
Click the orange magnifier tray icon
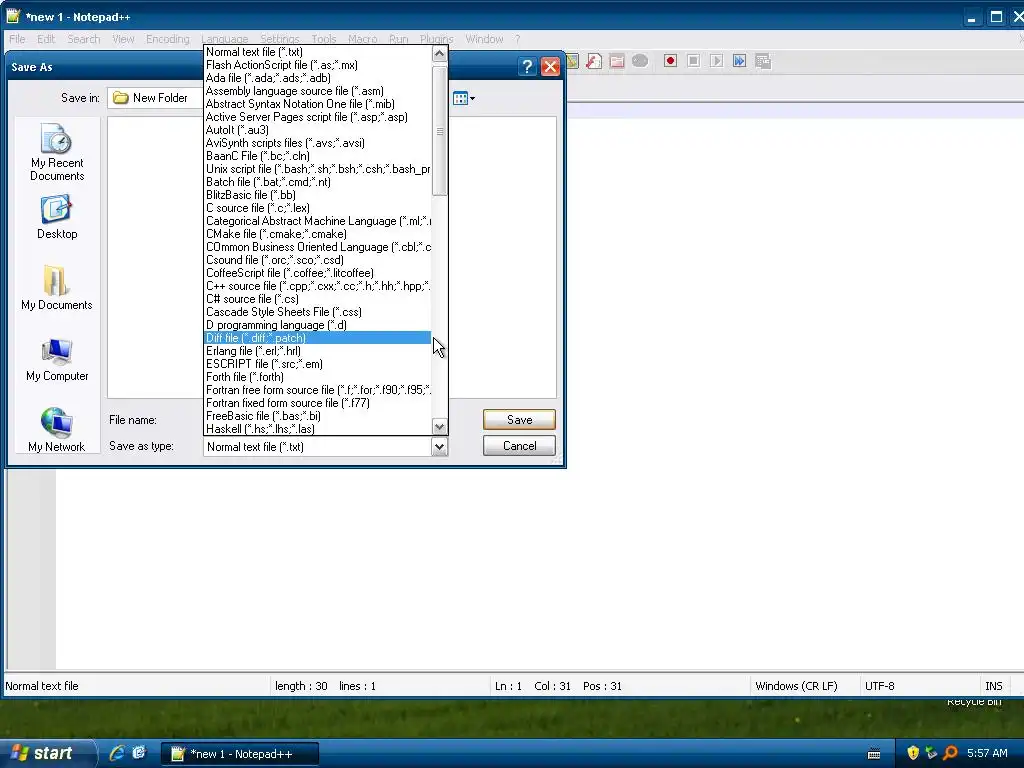[950, 753]
